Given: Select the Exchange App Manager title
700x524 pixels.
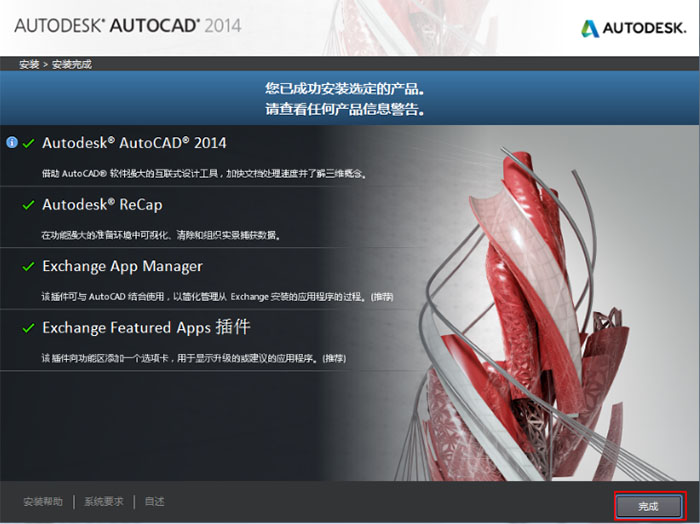Looking at the screenshot, I should click(x=122, y=266).
